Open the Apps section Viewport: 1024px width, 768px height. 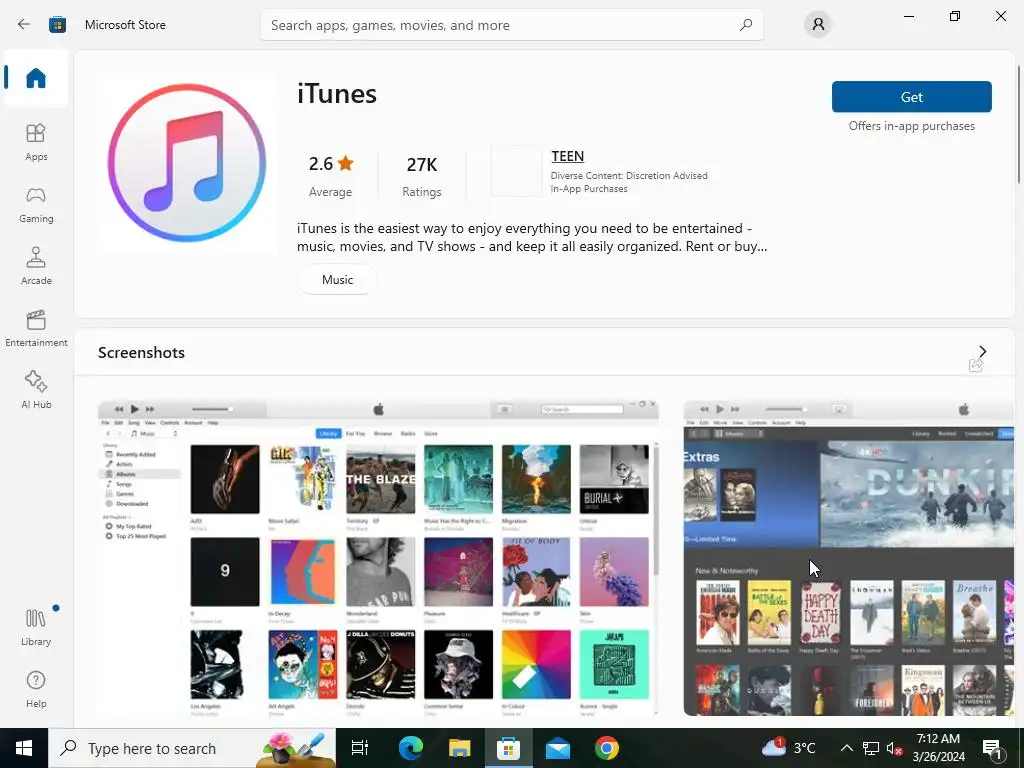tap(36, 142)
